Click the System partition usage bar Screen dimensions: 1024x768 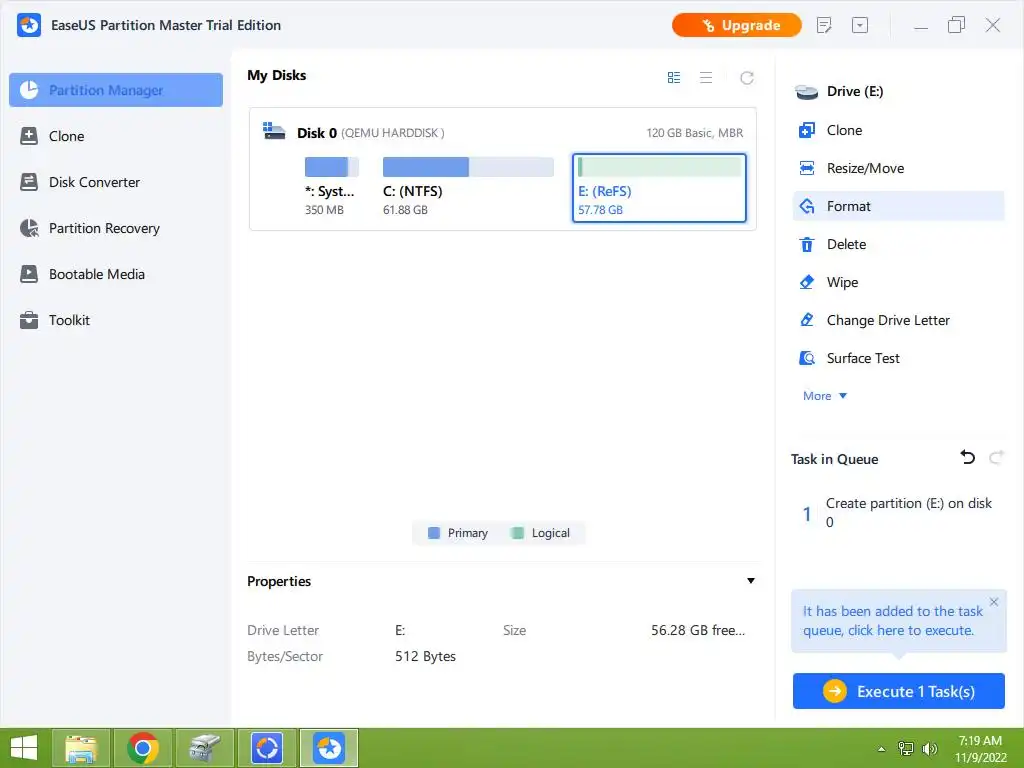click(332, 167)
